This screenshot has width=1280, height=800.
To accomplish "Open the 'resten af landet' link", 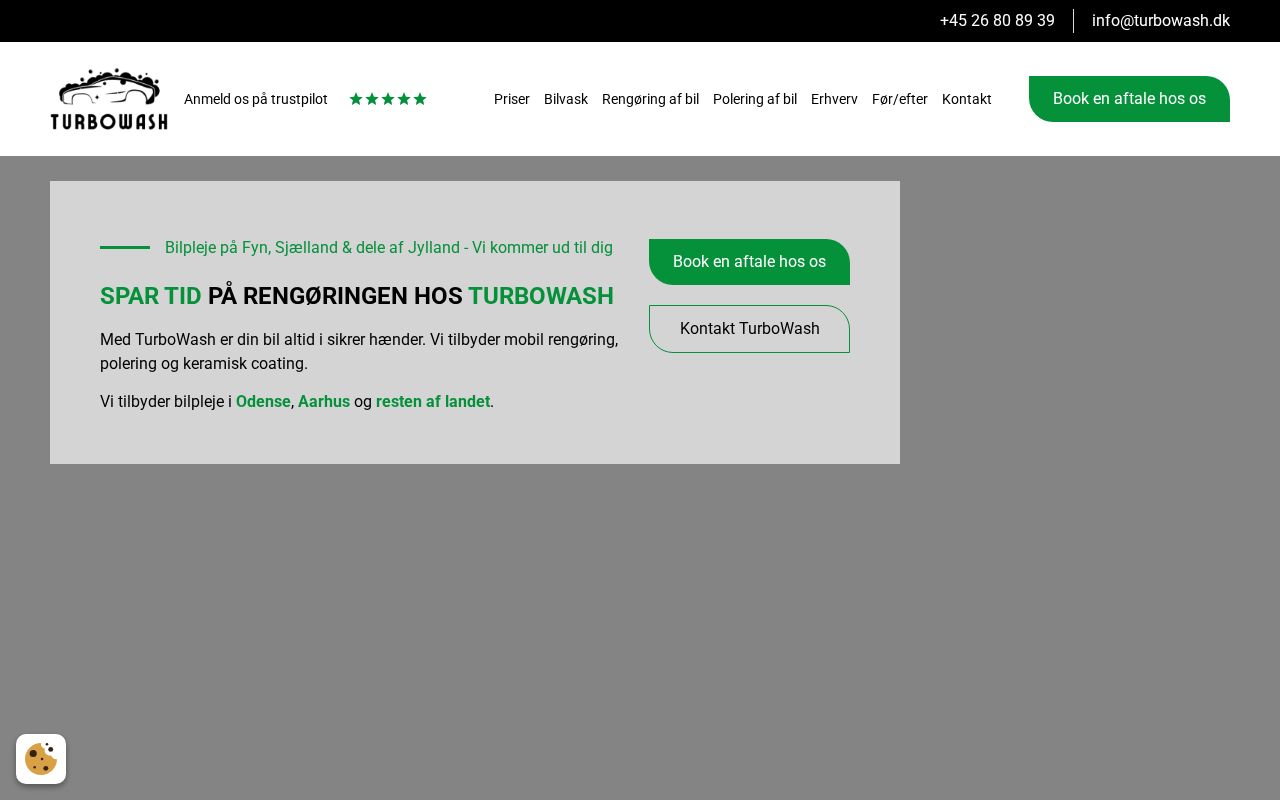I will 433,401.
